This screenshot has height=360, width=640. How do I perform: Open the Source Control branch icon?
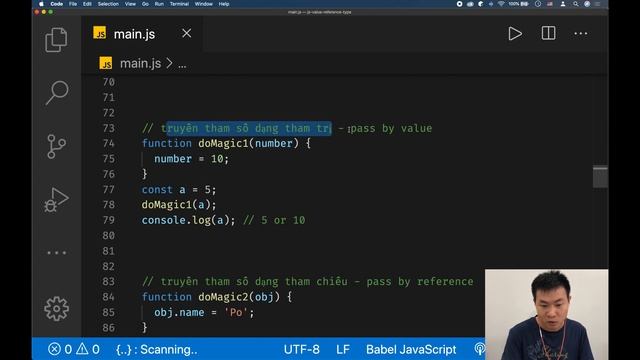coord(56,147)
